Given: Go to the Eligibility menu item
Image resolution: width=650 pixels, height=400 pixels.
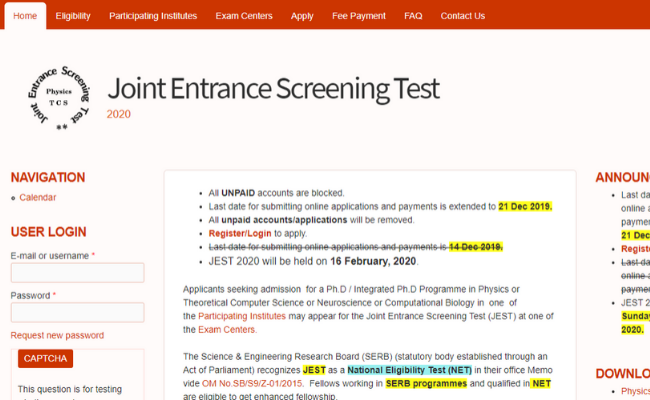Looking at the screenshot, I should (x=73, y=16).
